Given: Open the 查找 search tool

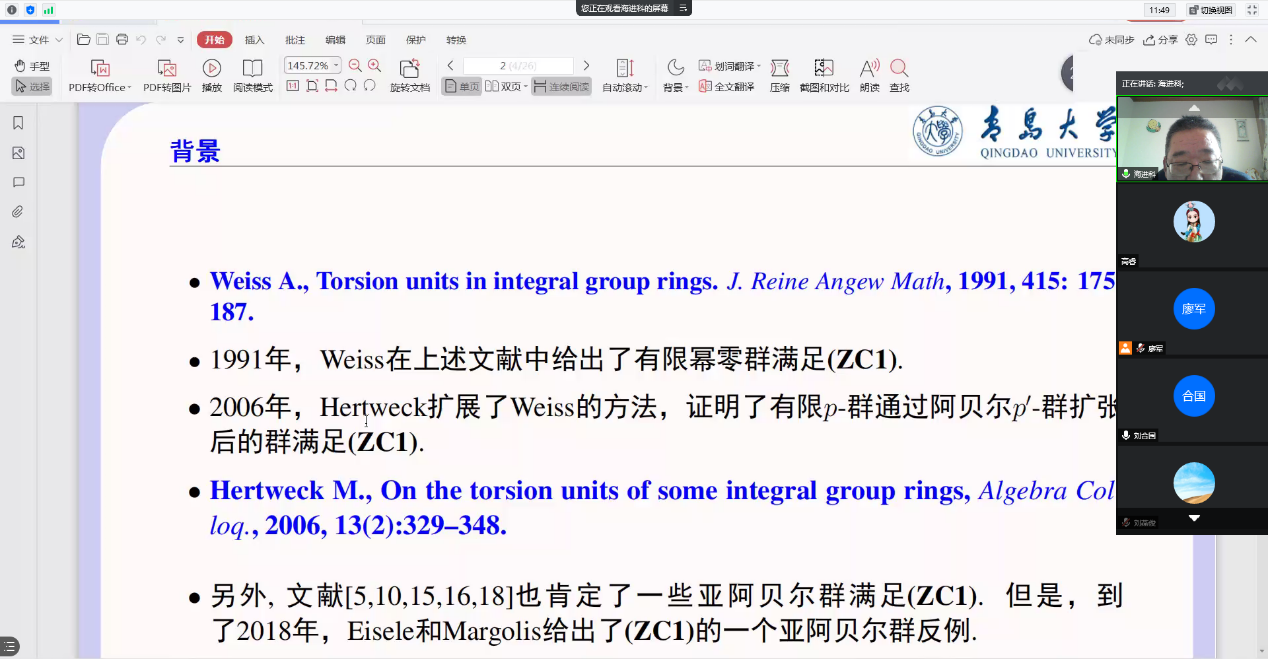Looking at the screenshot, I should (x=899, y=69).
